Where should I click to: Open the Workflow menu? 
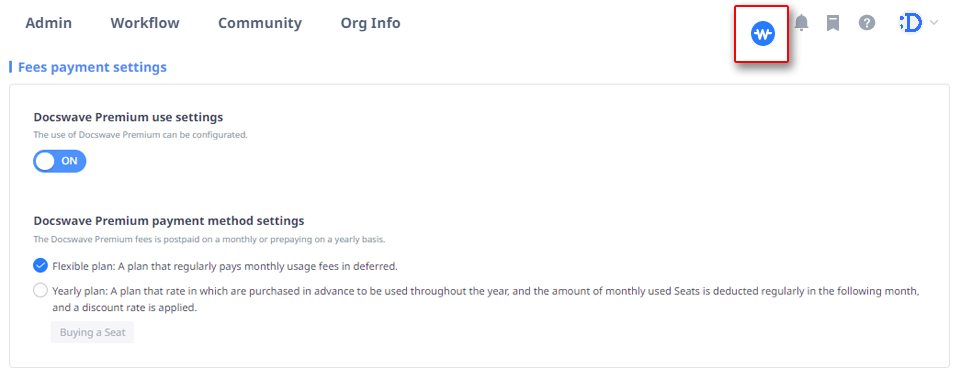click(145, 23)
